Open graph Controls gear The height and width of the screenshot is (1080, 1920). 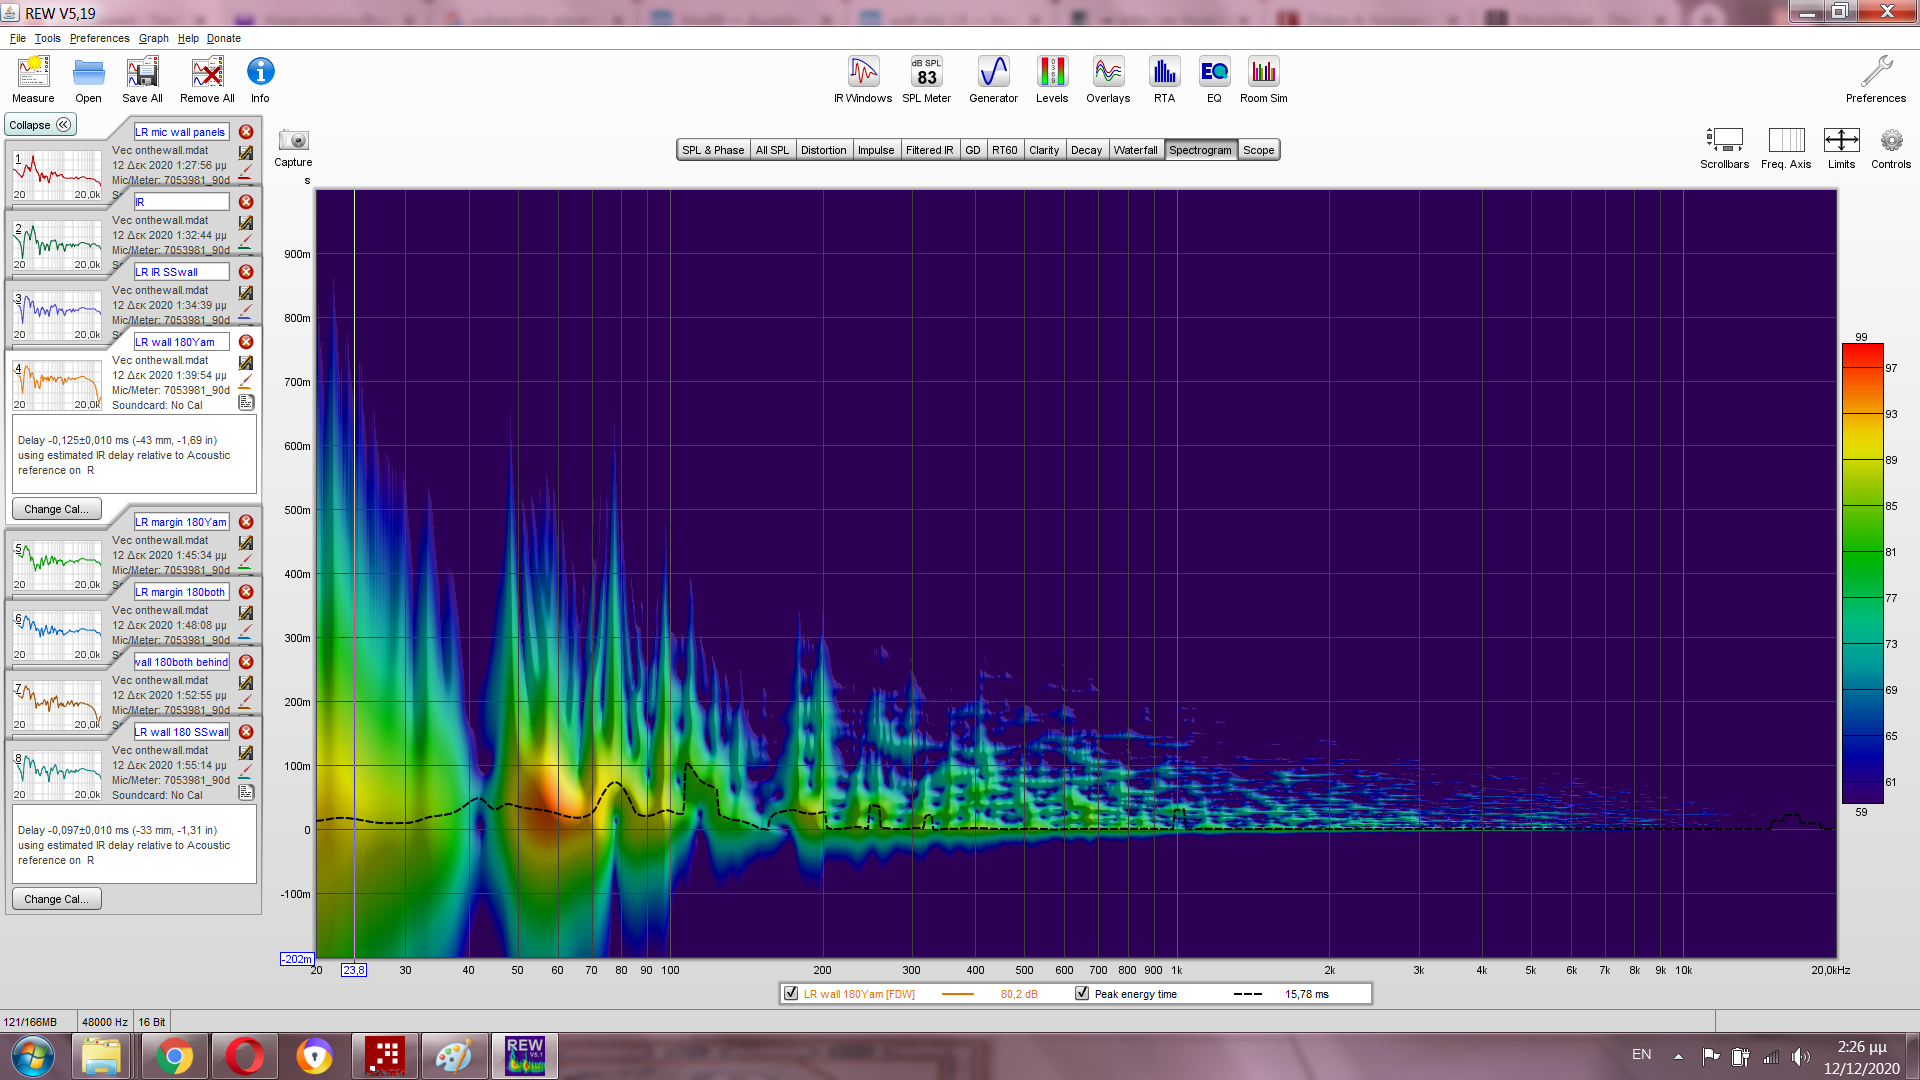[x=1890, y=141]
